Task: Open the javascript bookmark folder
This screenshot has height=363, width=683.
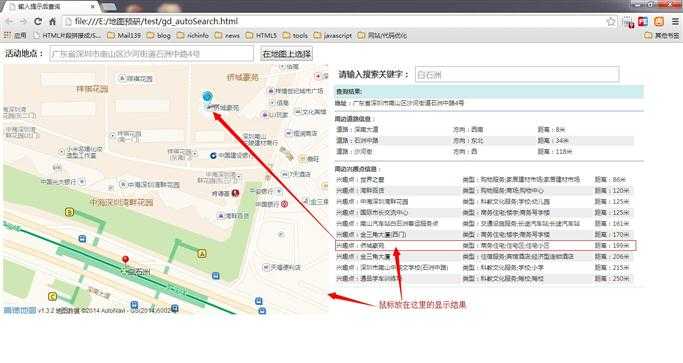Action: point(332,35)
